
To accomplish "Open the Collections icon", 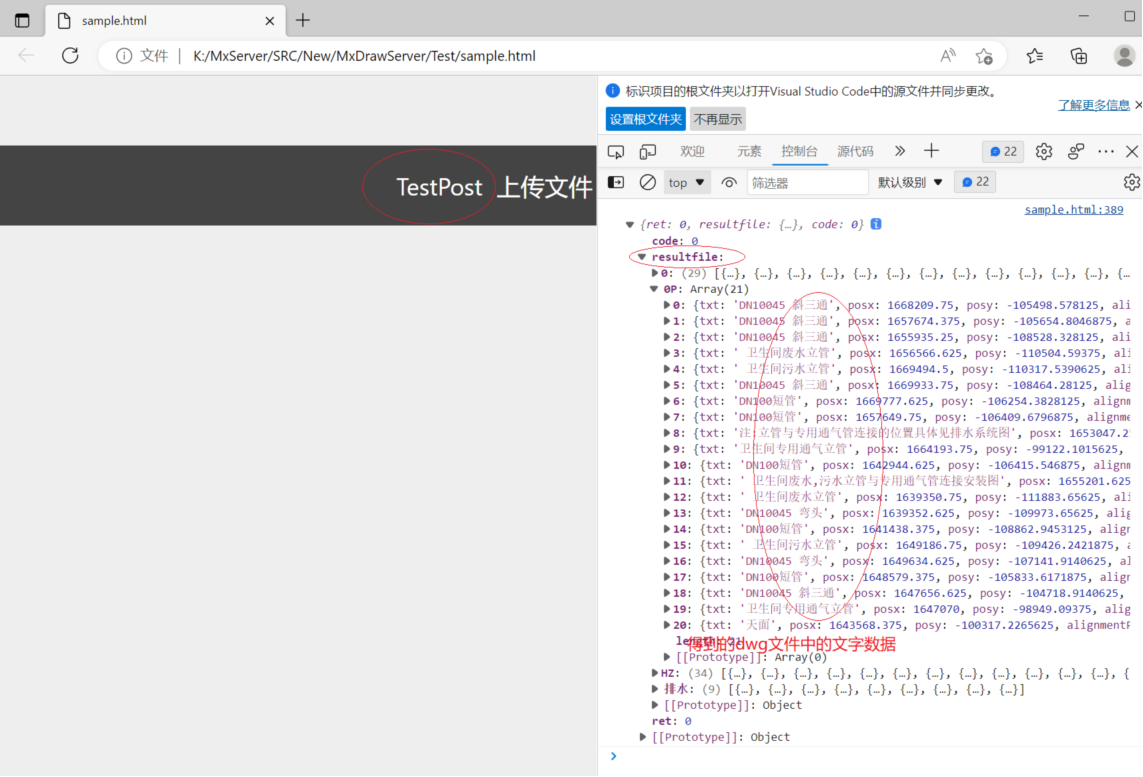I will click(1079, 56).
